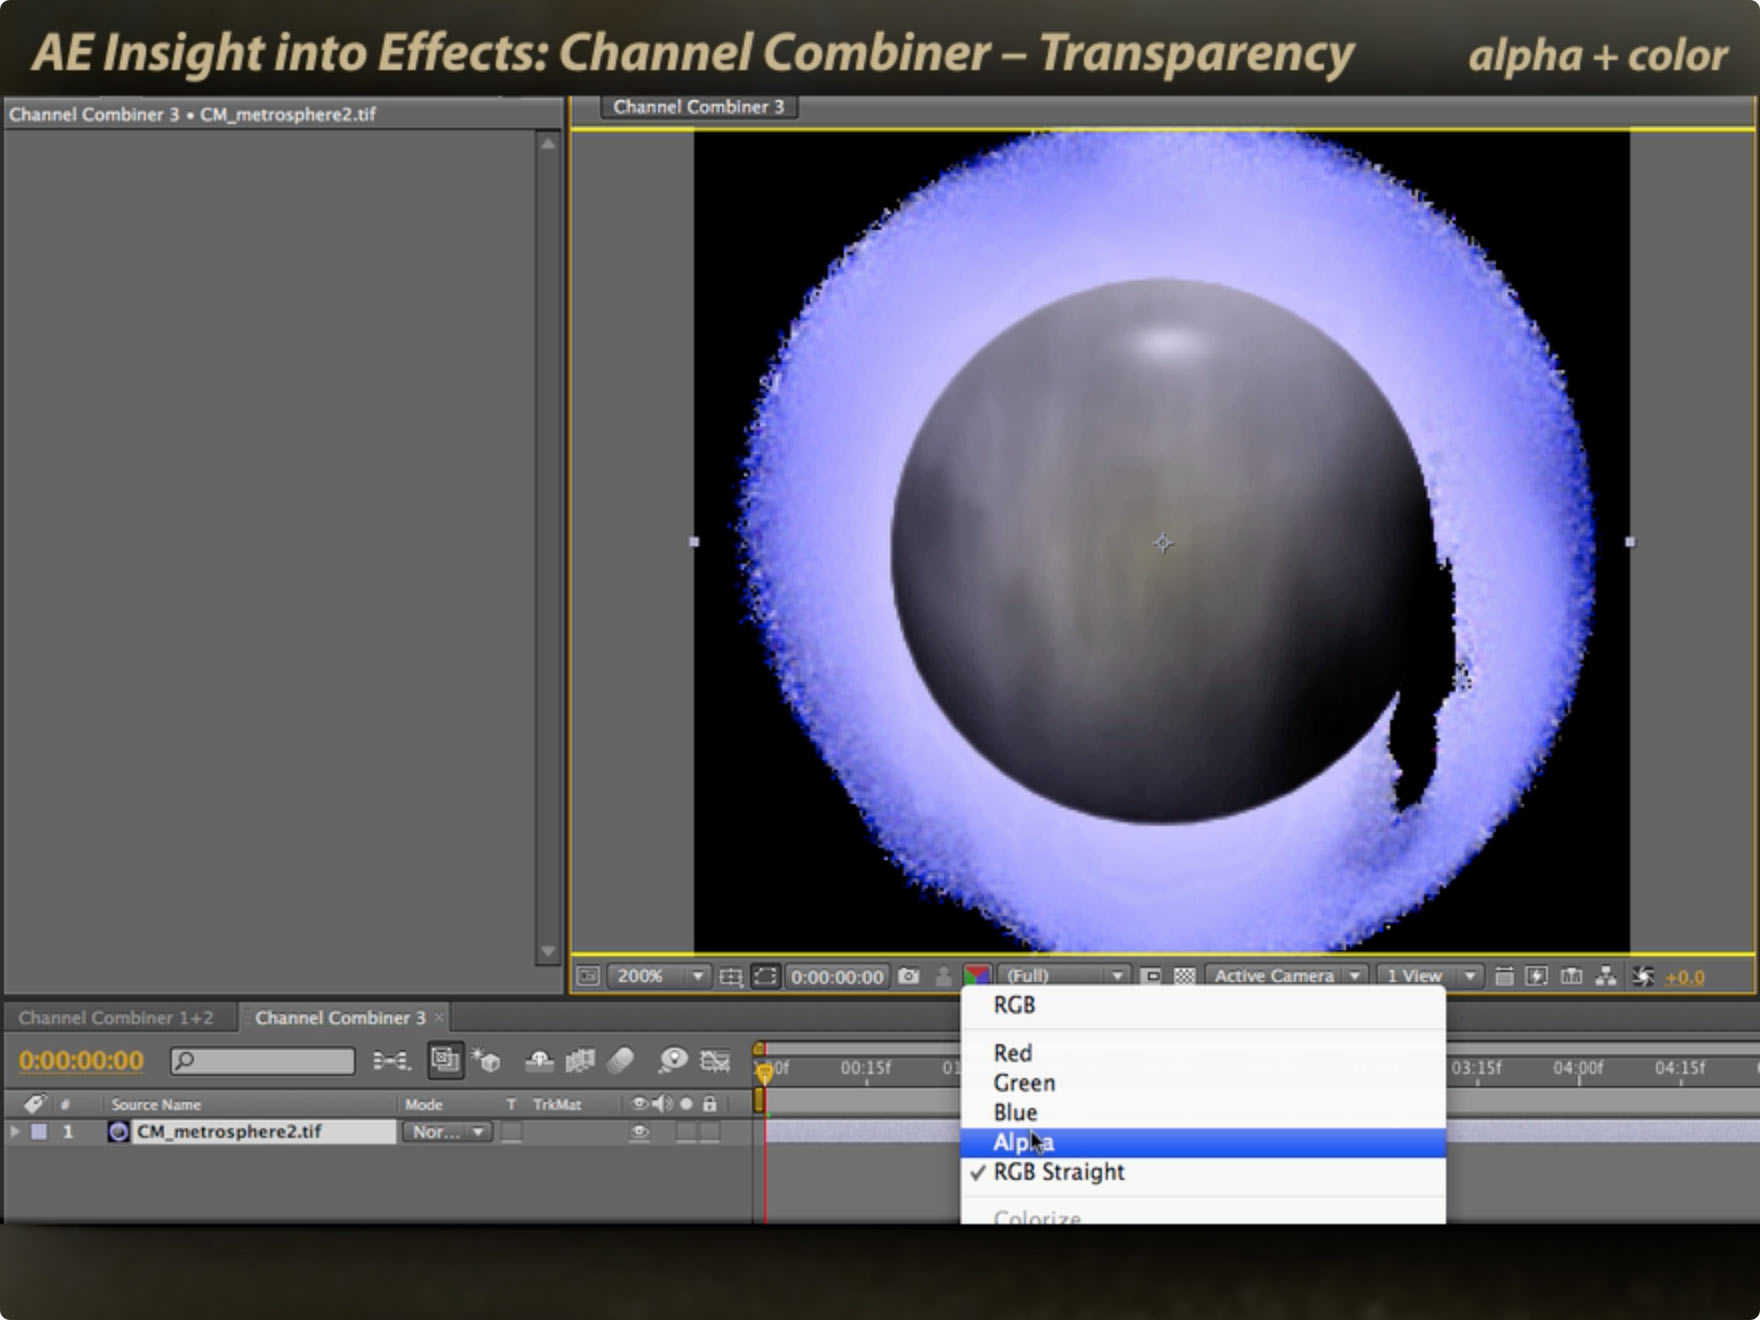Click the solo dot column header icon
The width and height of the screenshot is (1760, 1320).
click(686, 1104)
